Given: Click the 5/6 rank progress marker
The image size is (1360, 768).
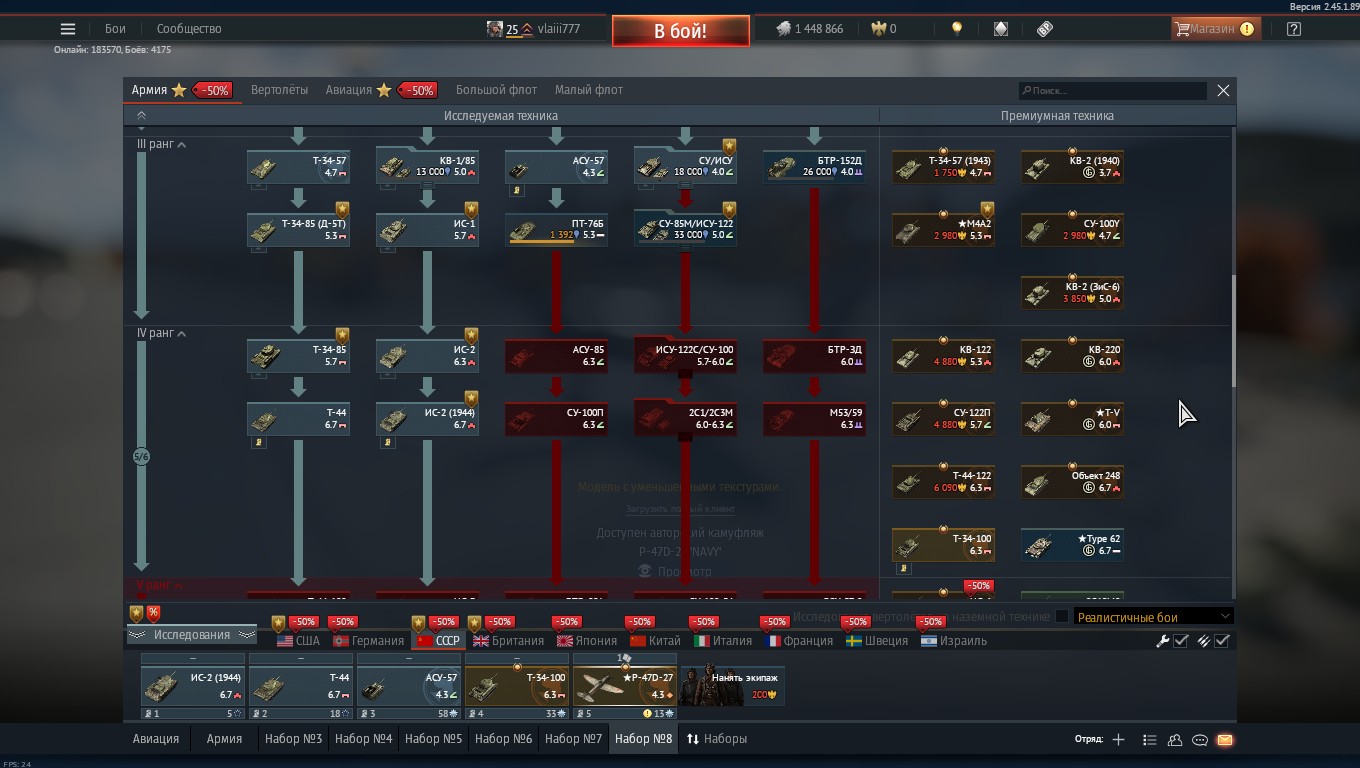Looking at the screenshot, I should coord(141,457).
